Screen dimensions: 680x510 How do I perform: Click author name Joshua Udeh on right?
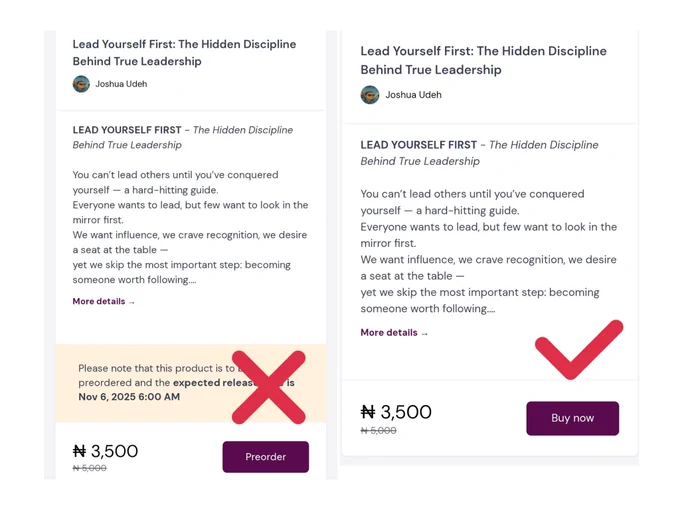(413, 95)
